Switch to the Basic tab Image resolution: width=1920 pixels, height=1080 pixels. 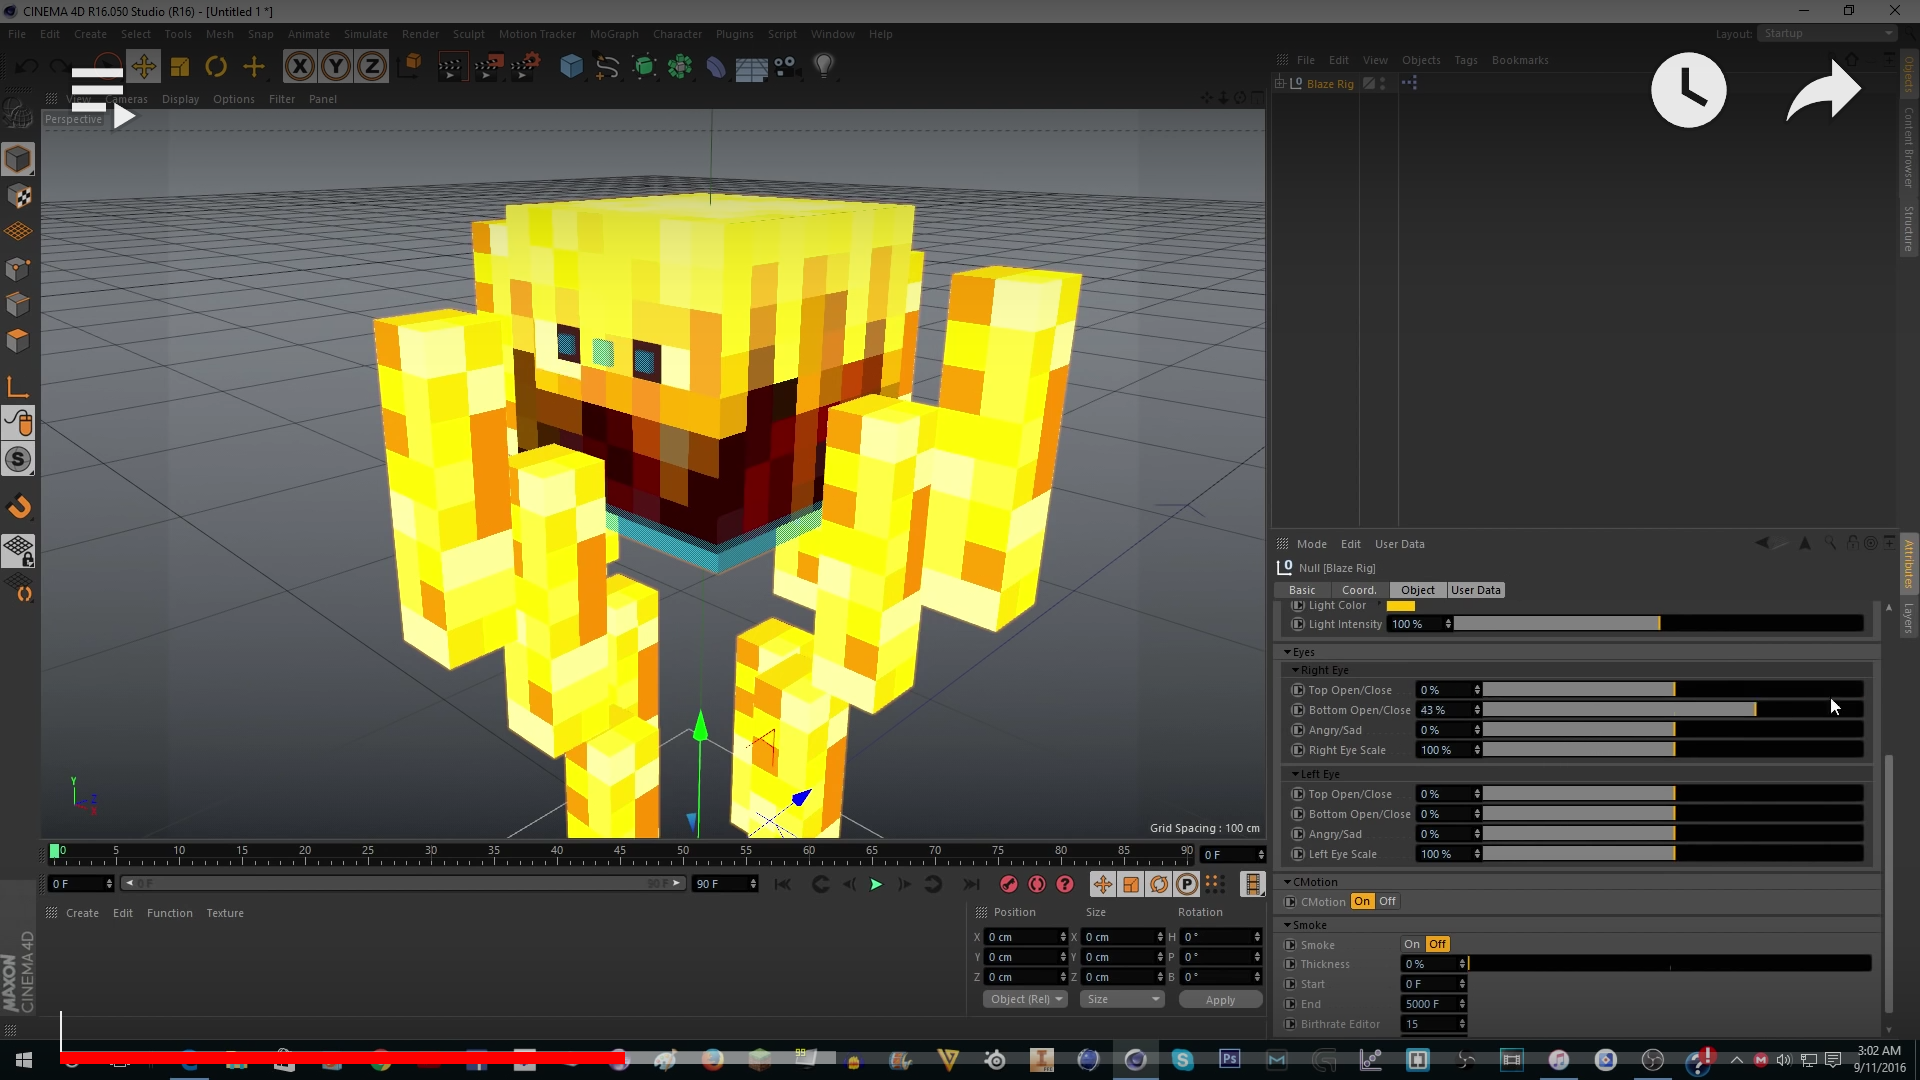[1302, 590]
